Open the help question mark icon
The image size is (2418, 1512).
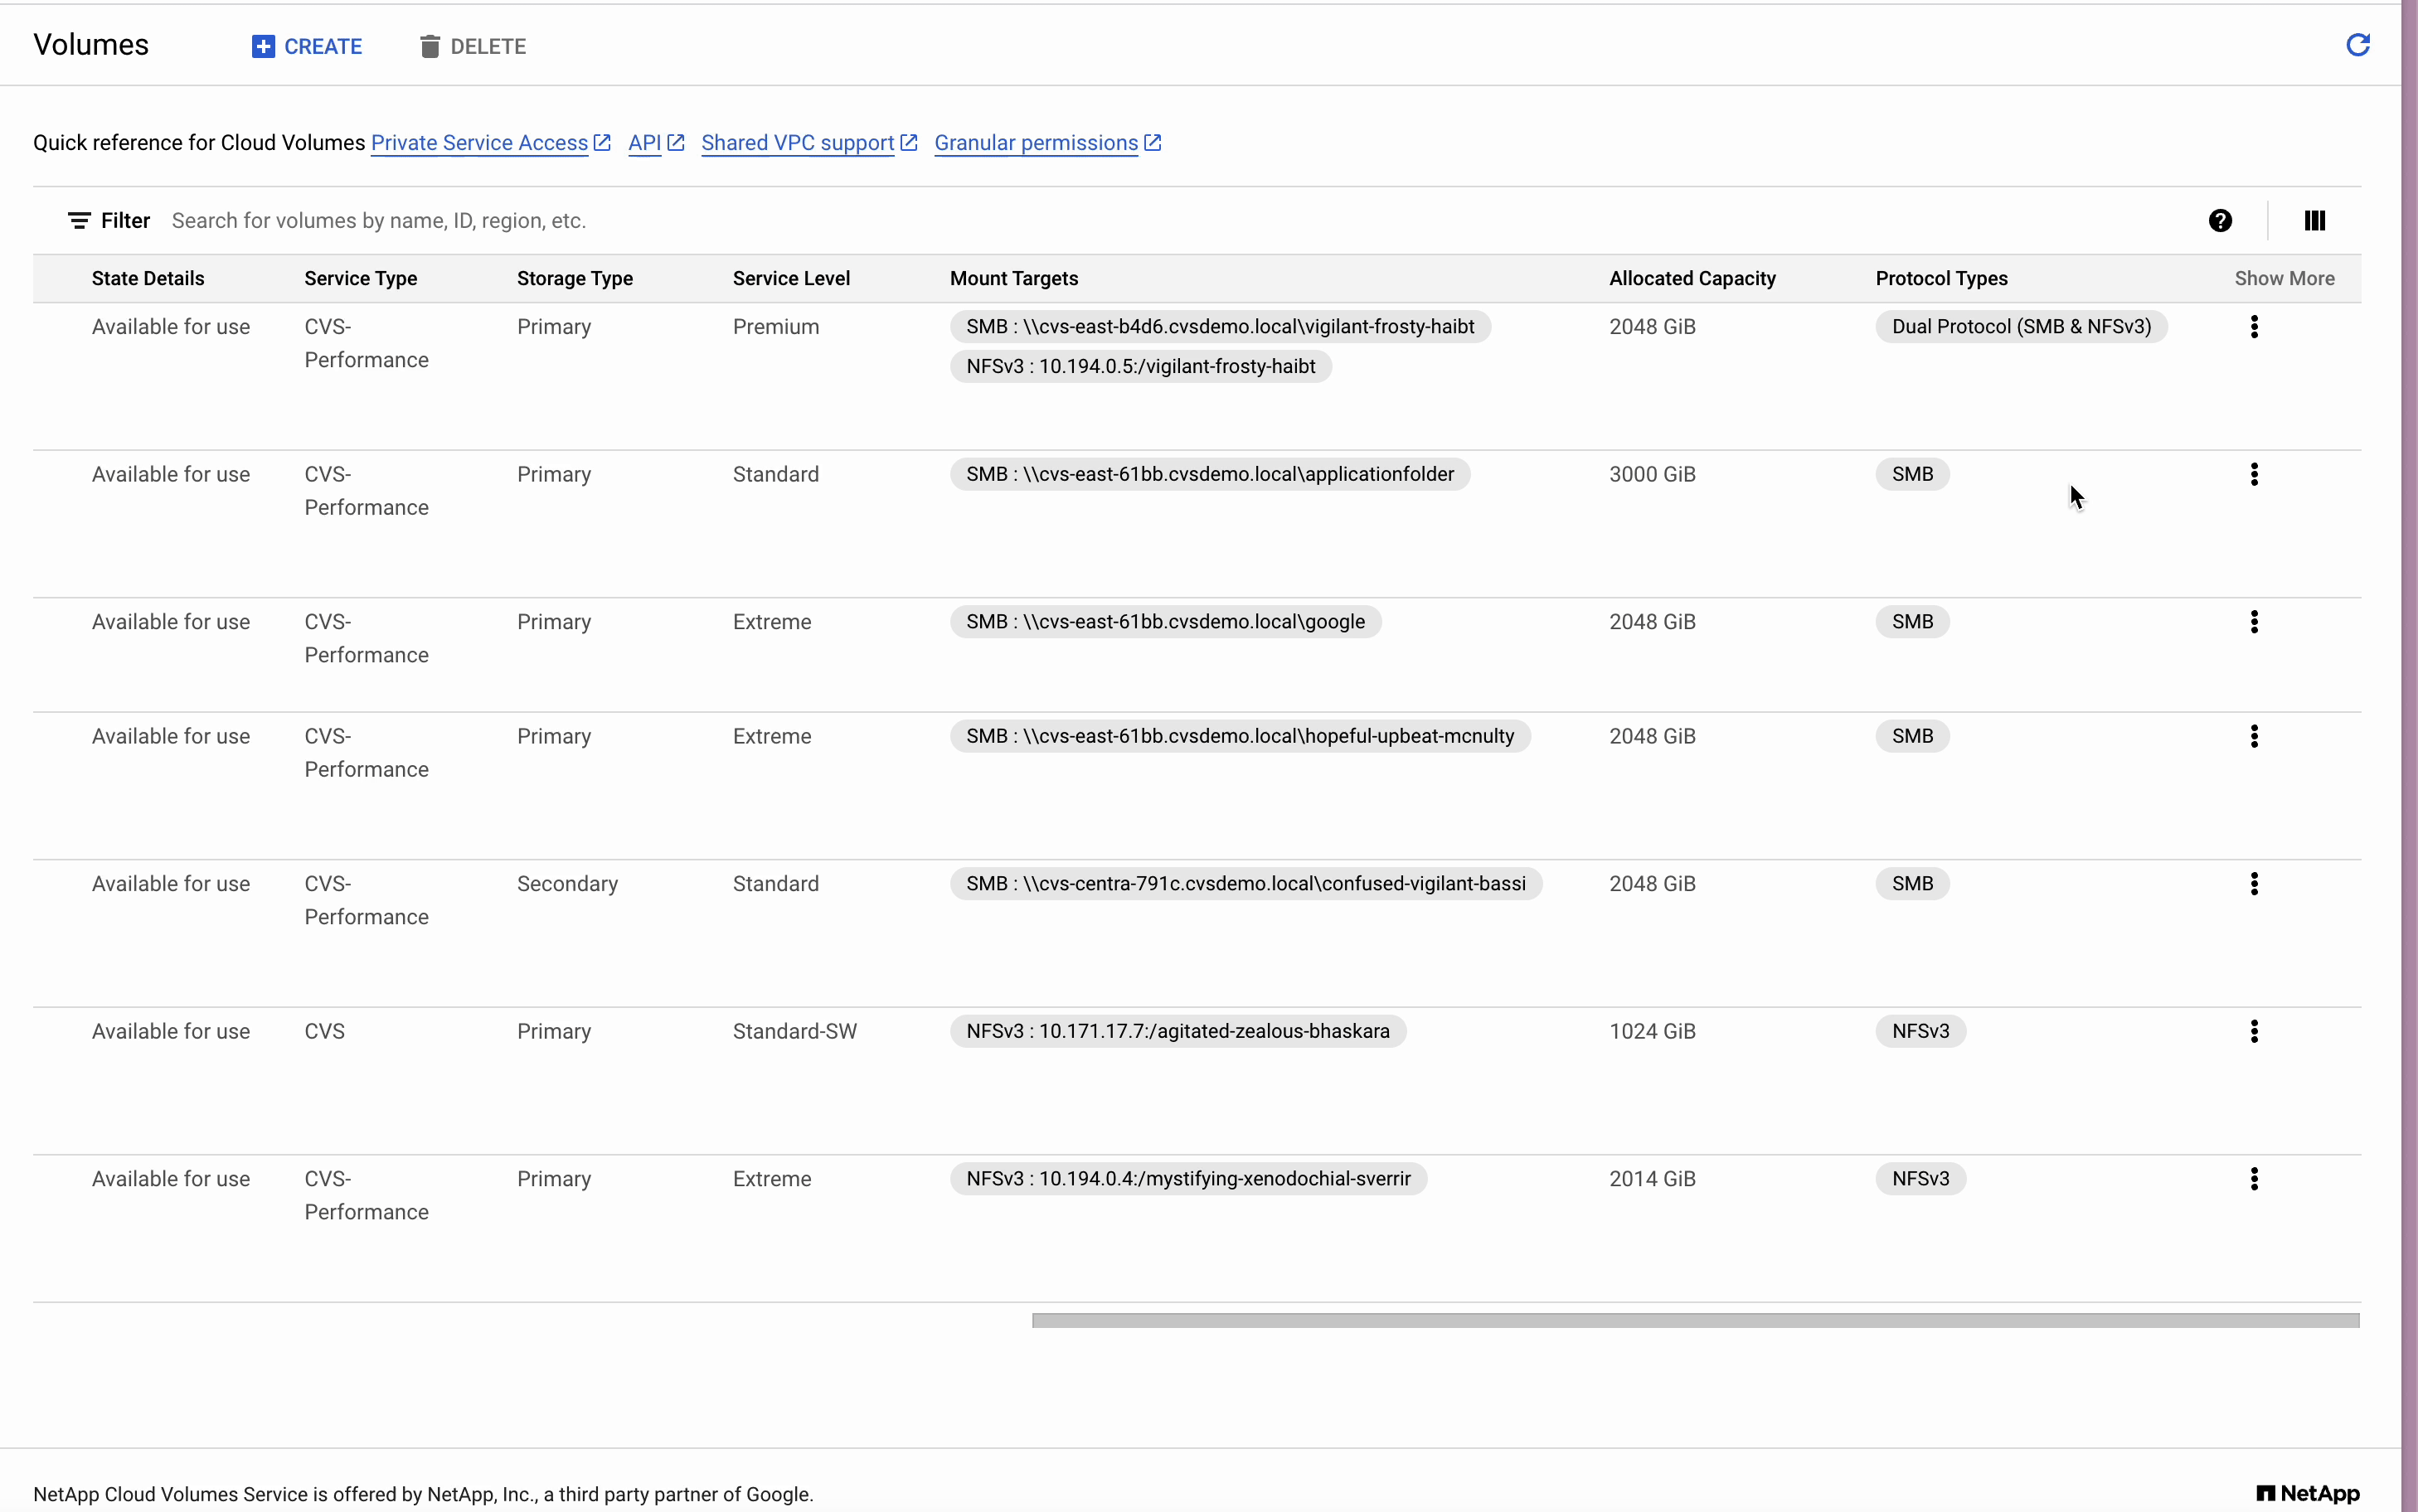pyautogui.click(x=2219, y=220)
